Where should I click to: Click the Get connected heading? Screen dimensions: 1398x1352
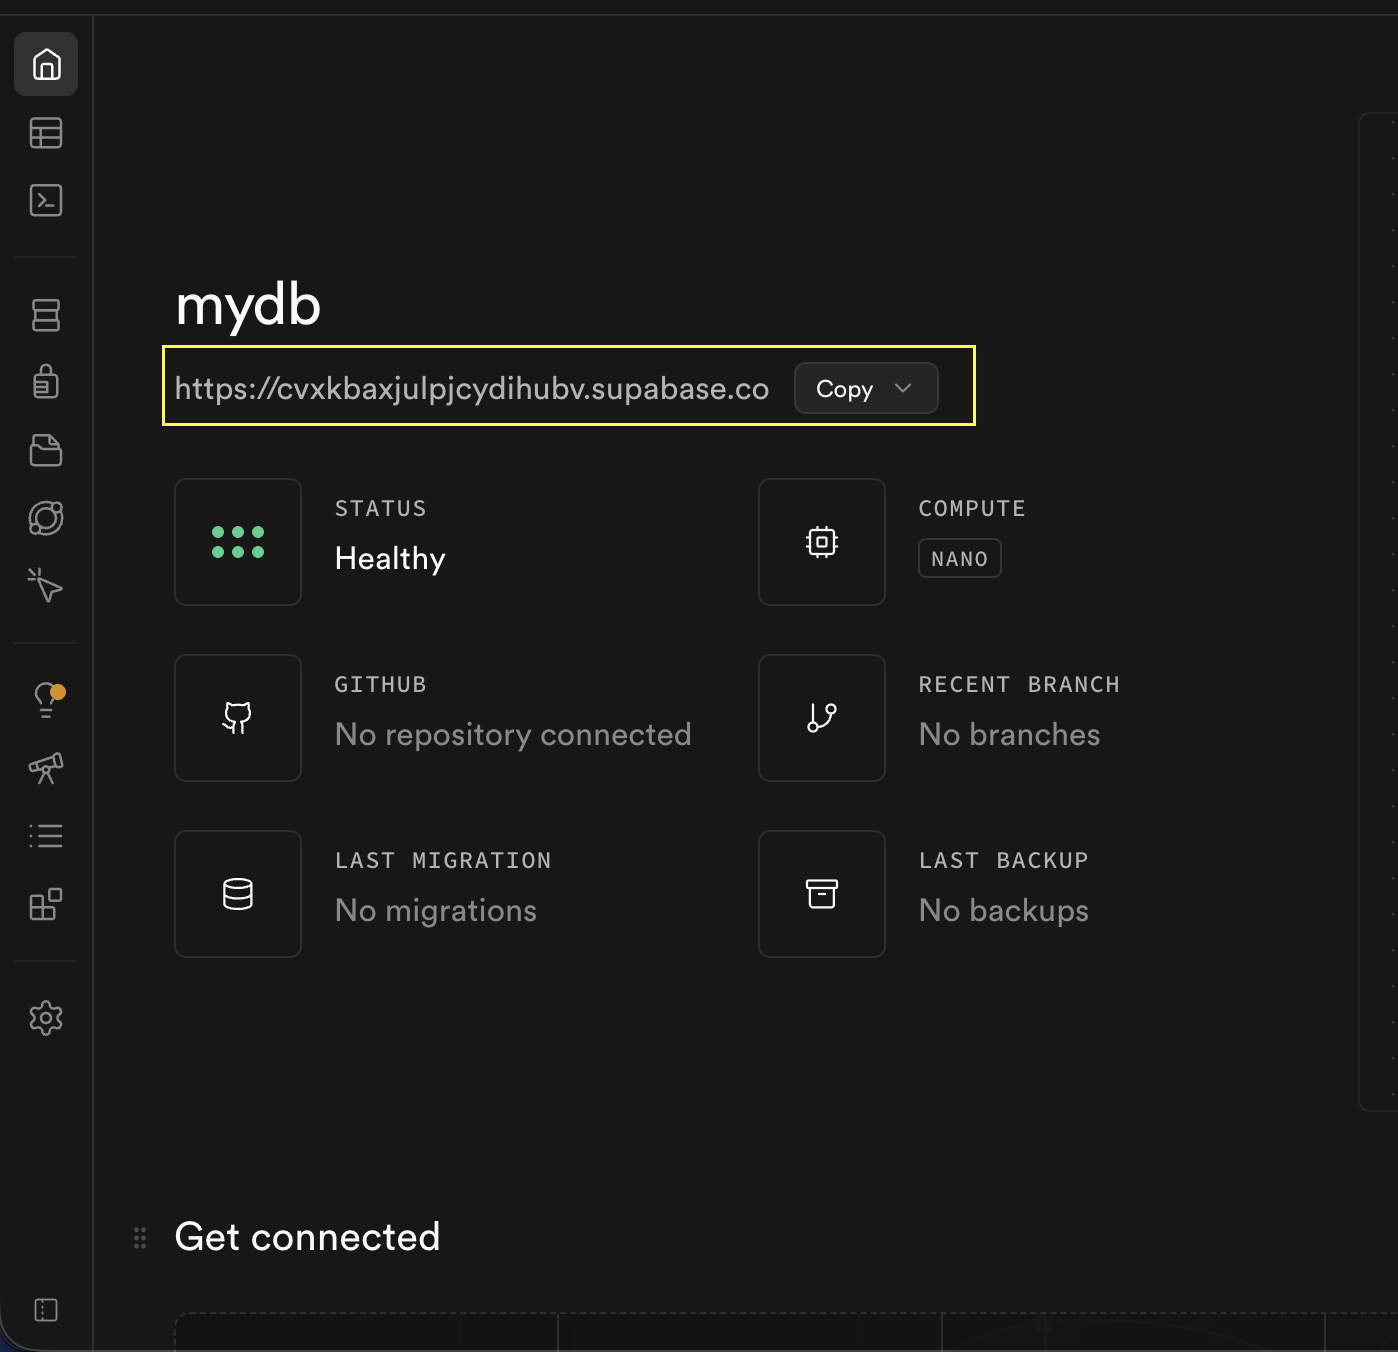click(x=307, y=1237)
